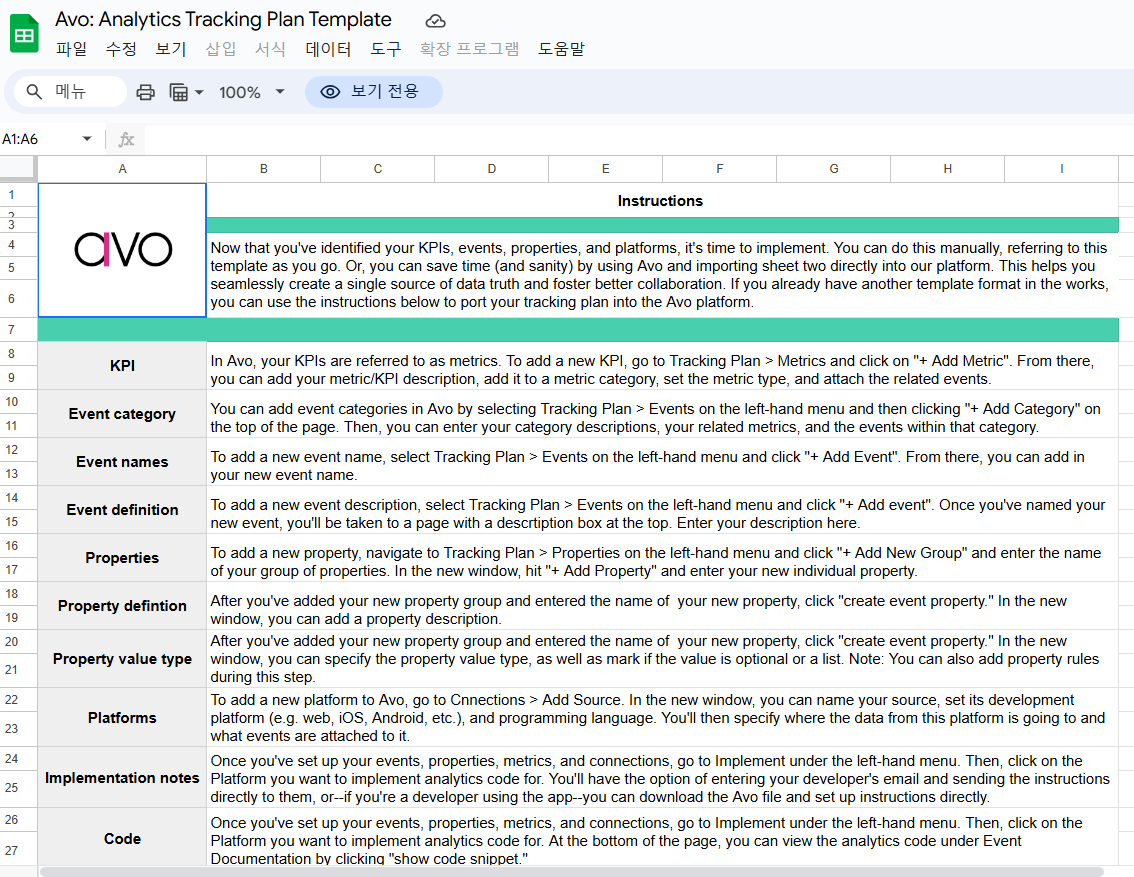Click the select-all corner box
Image resolution: width=1134 pixels, height=877 pixels.
18,168
